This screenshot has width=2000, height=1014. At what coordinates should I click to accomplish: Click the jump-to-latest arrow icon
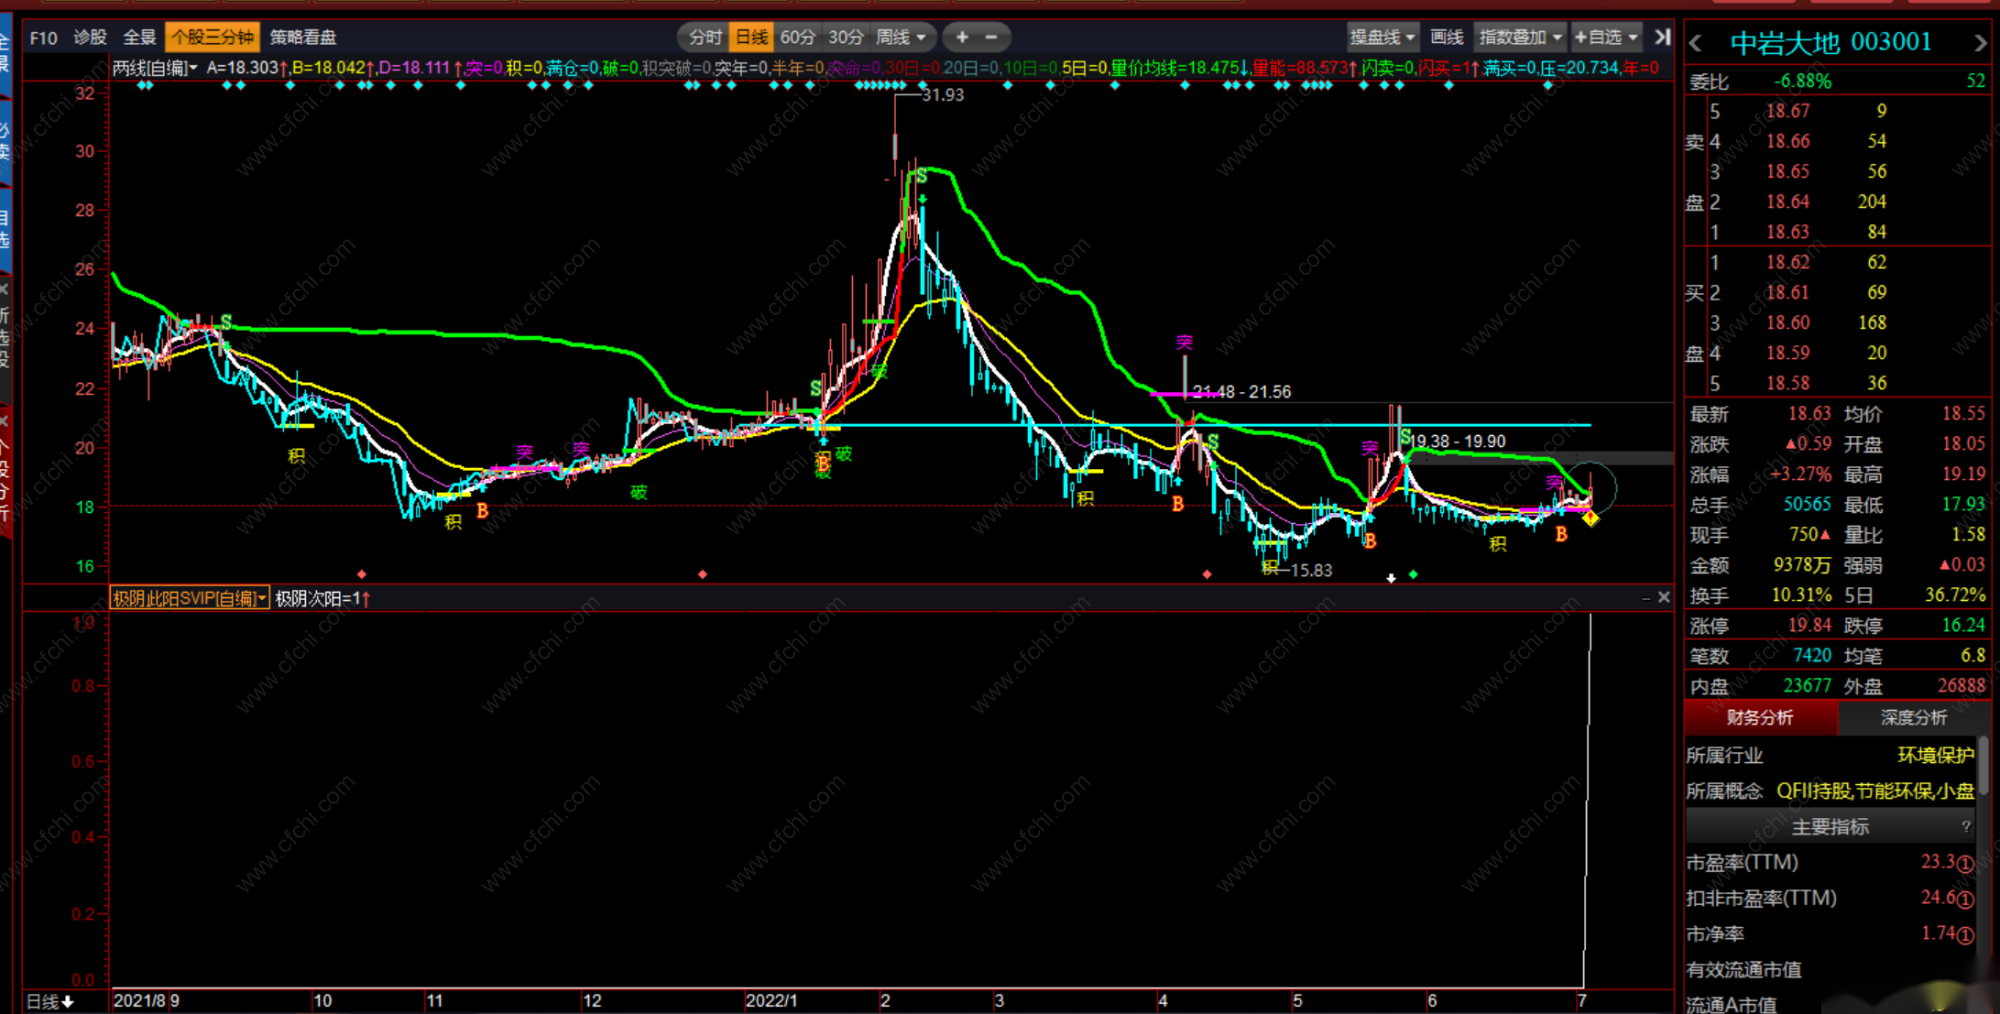point(1662,37)
